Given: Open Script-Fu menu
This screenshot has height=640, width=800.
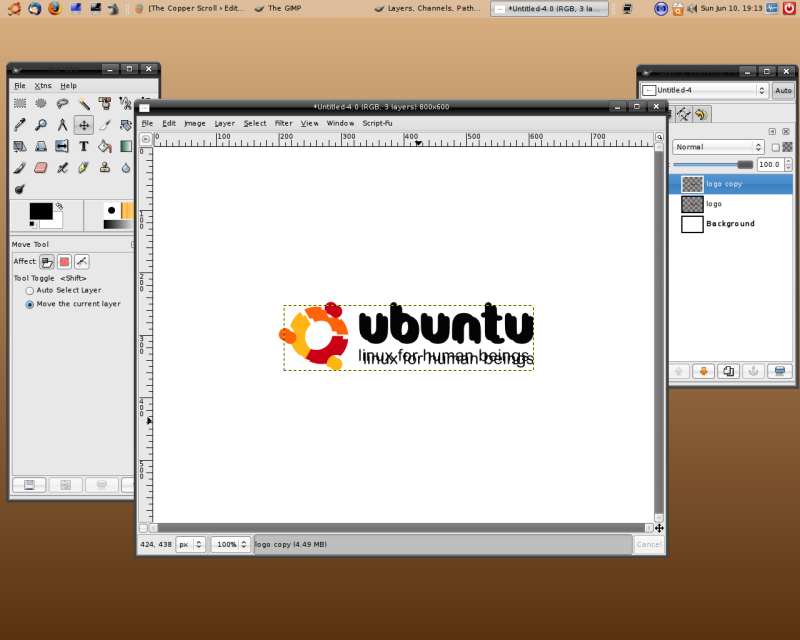Looking at the screenshot, I should point(378,124).
